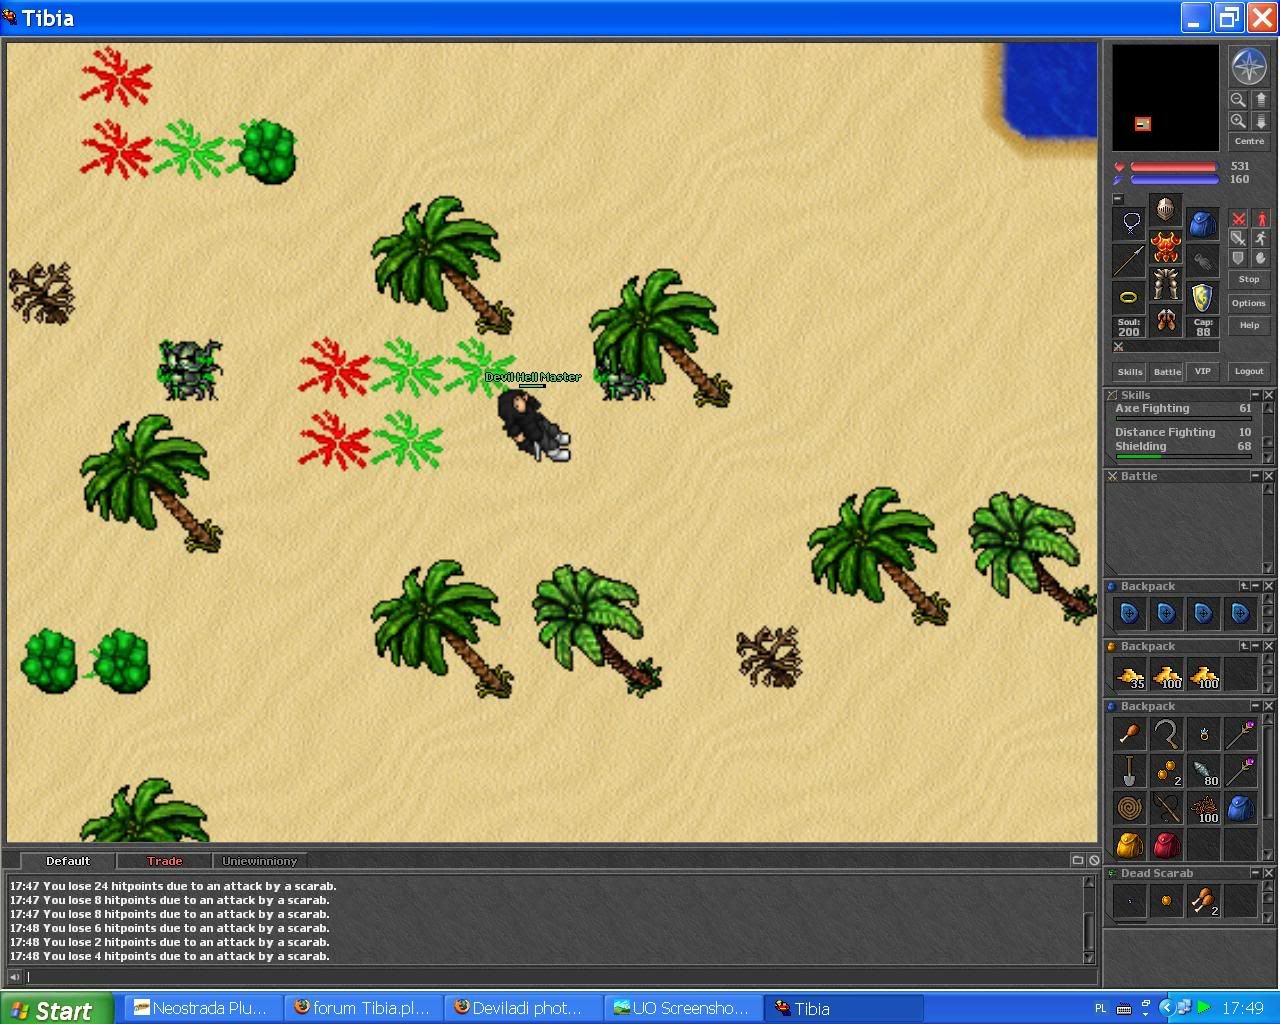
Task: Select the fishing rod item
Action: [1166, 808]
